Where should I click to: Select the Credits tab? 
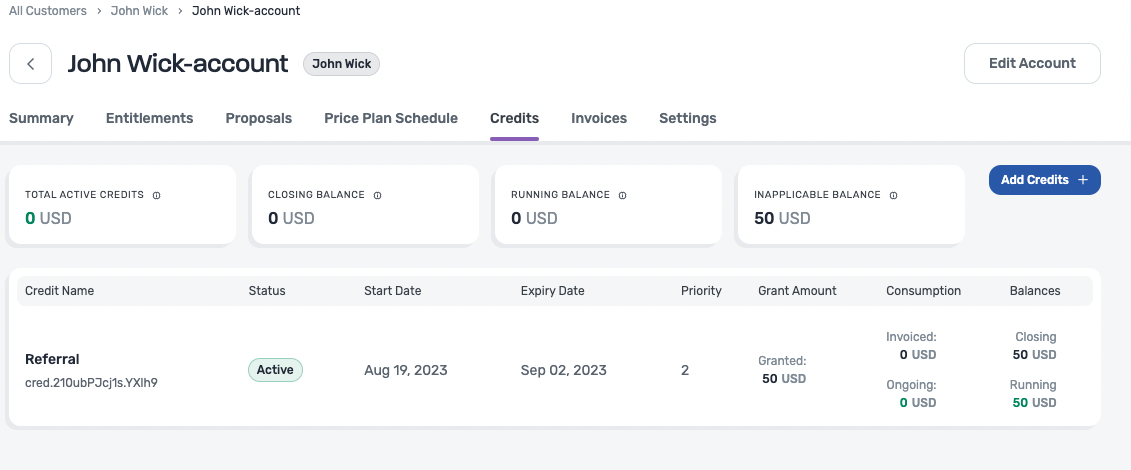[x=514, y=118]
